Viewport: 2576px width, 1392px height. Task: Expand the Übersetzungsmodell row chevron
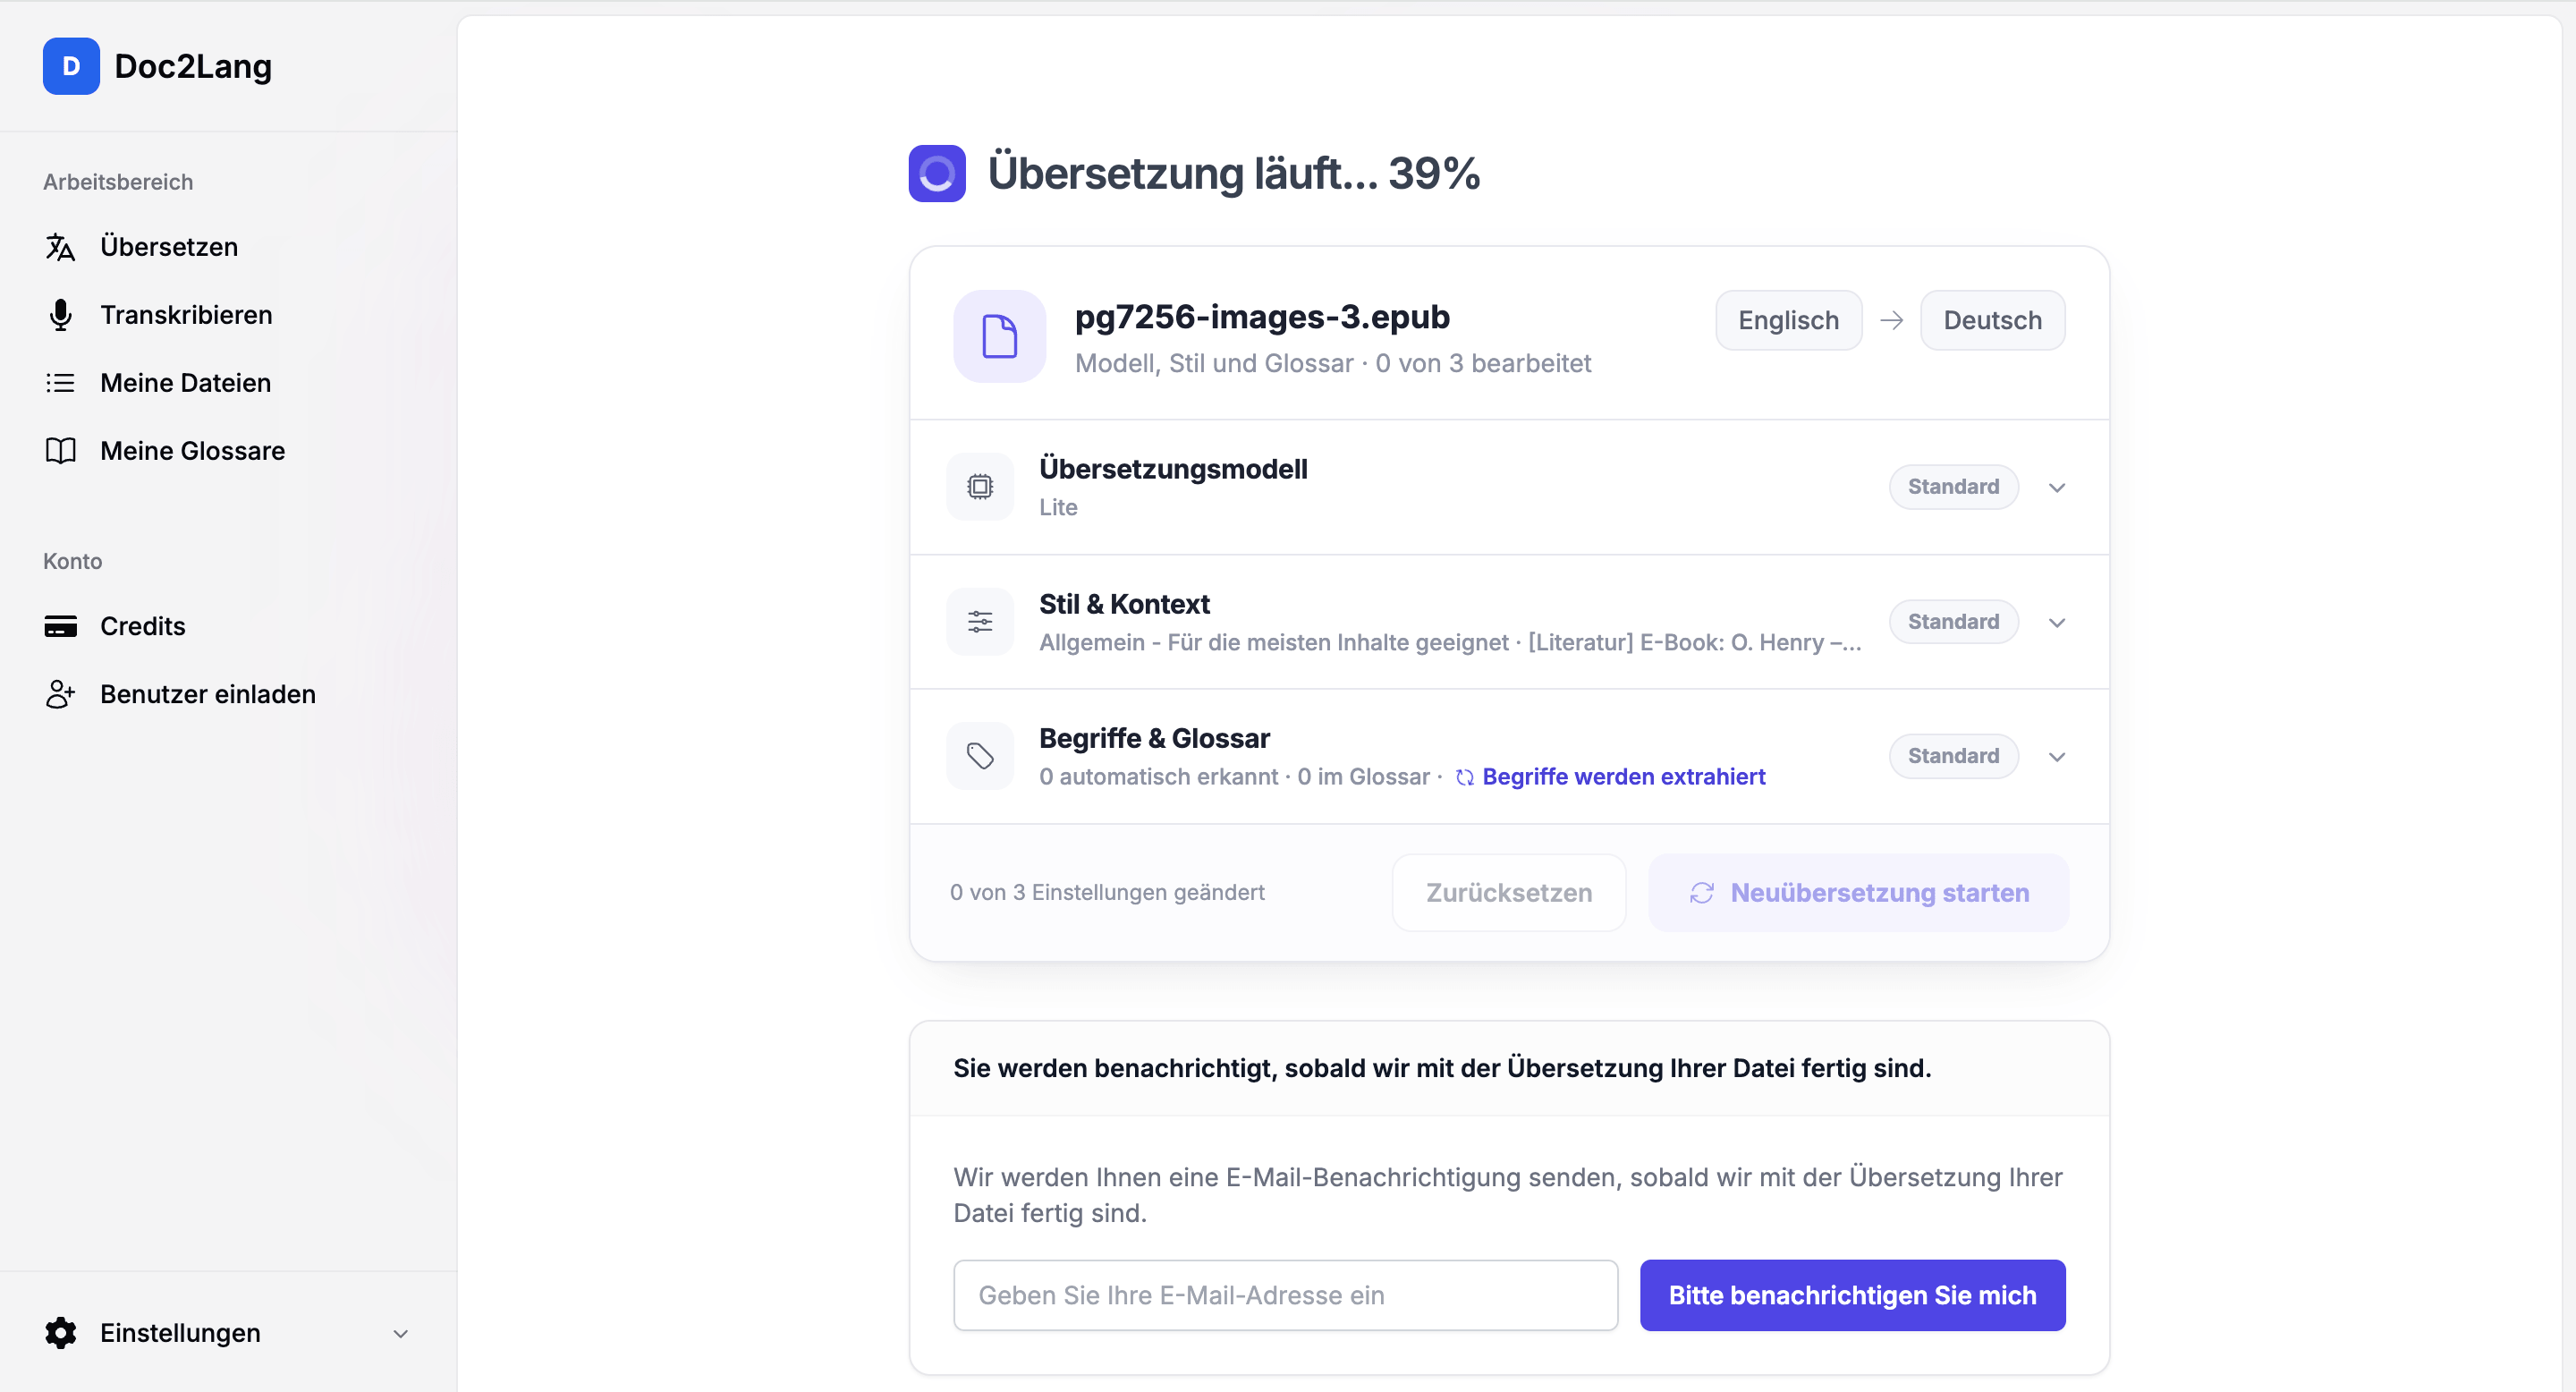click(x=2057, y=488)
